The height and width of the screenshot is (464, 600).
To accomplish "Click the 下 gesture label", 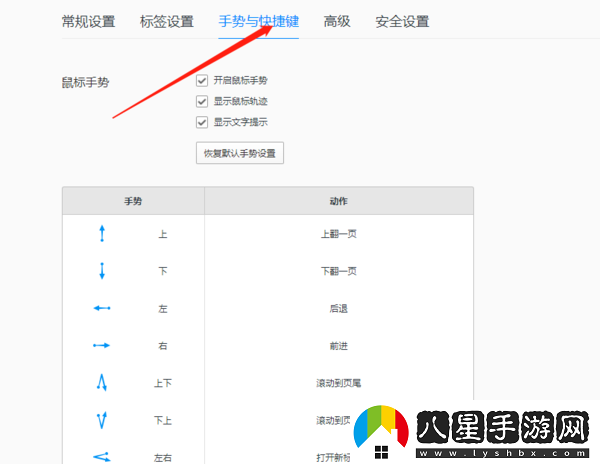I will click(163, 271).
